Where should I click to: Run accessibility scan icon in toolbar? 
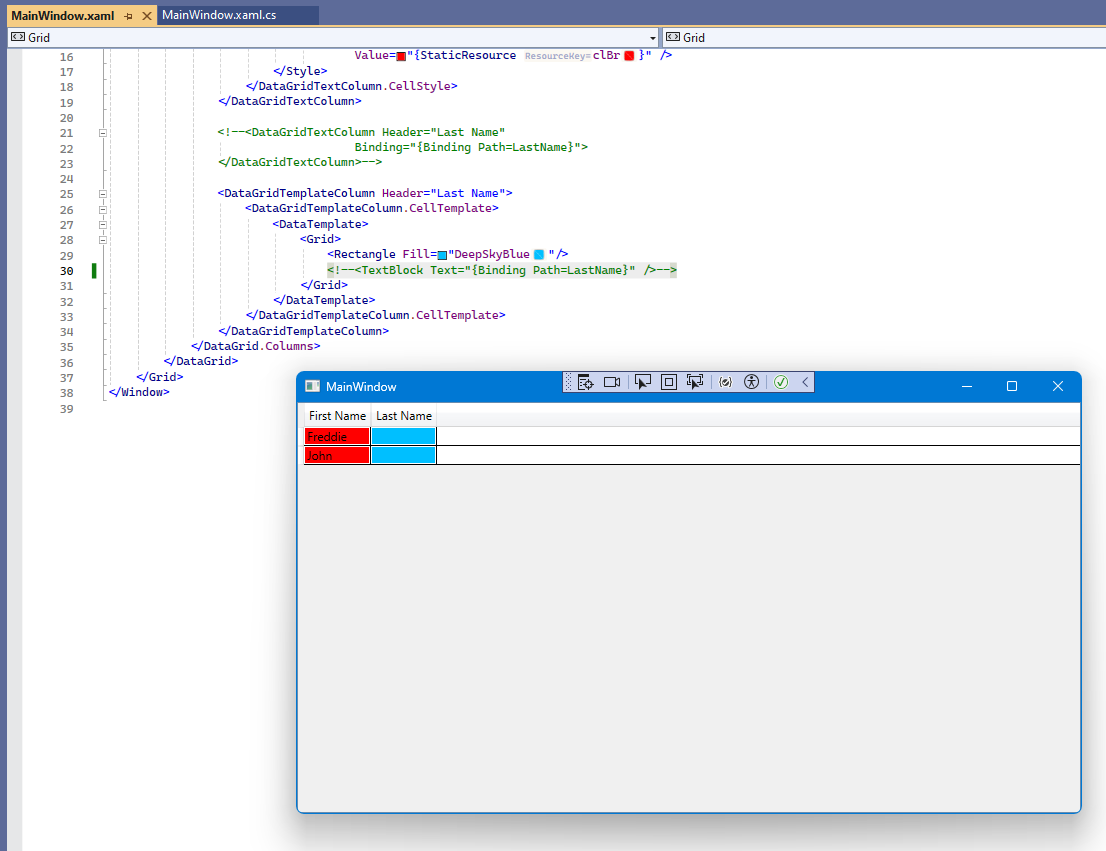coord(752,382)
